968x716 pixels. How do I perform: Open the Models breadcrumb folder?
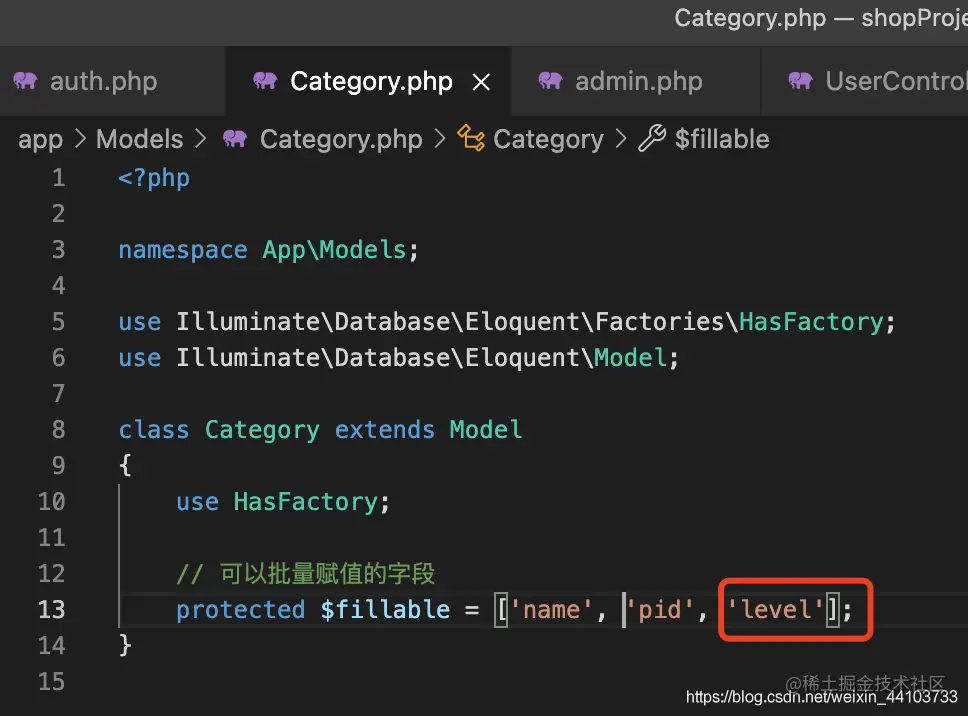point(140,139)
